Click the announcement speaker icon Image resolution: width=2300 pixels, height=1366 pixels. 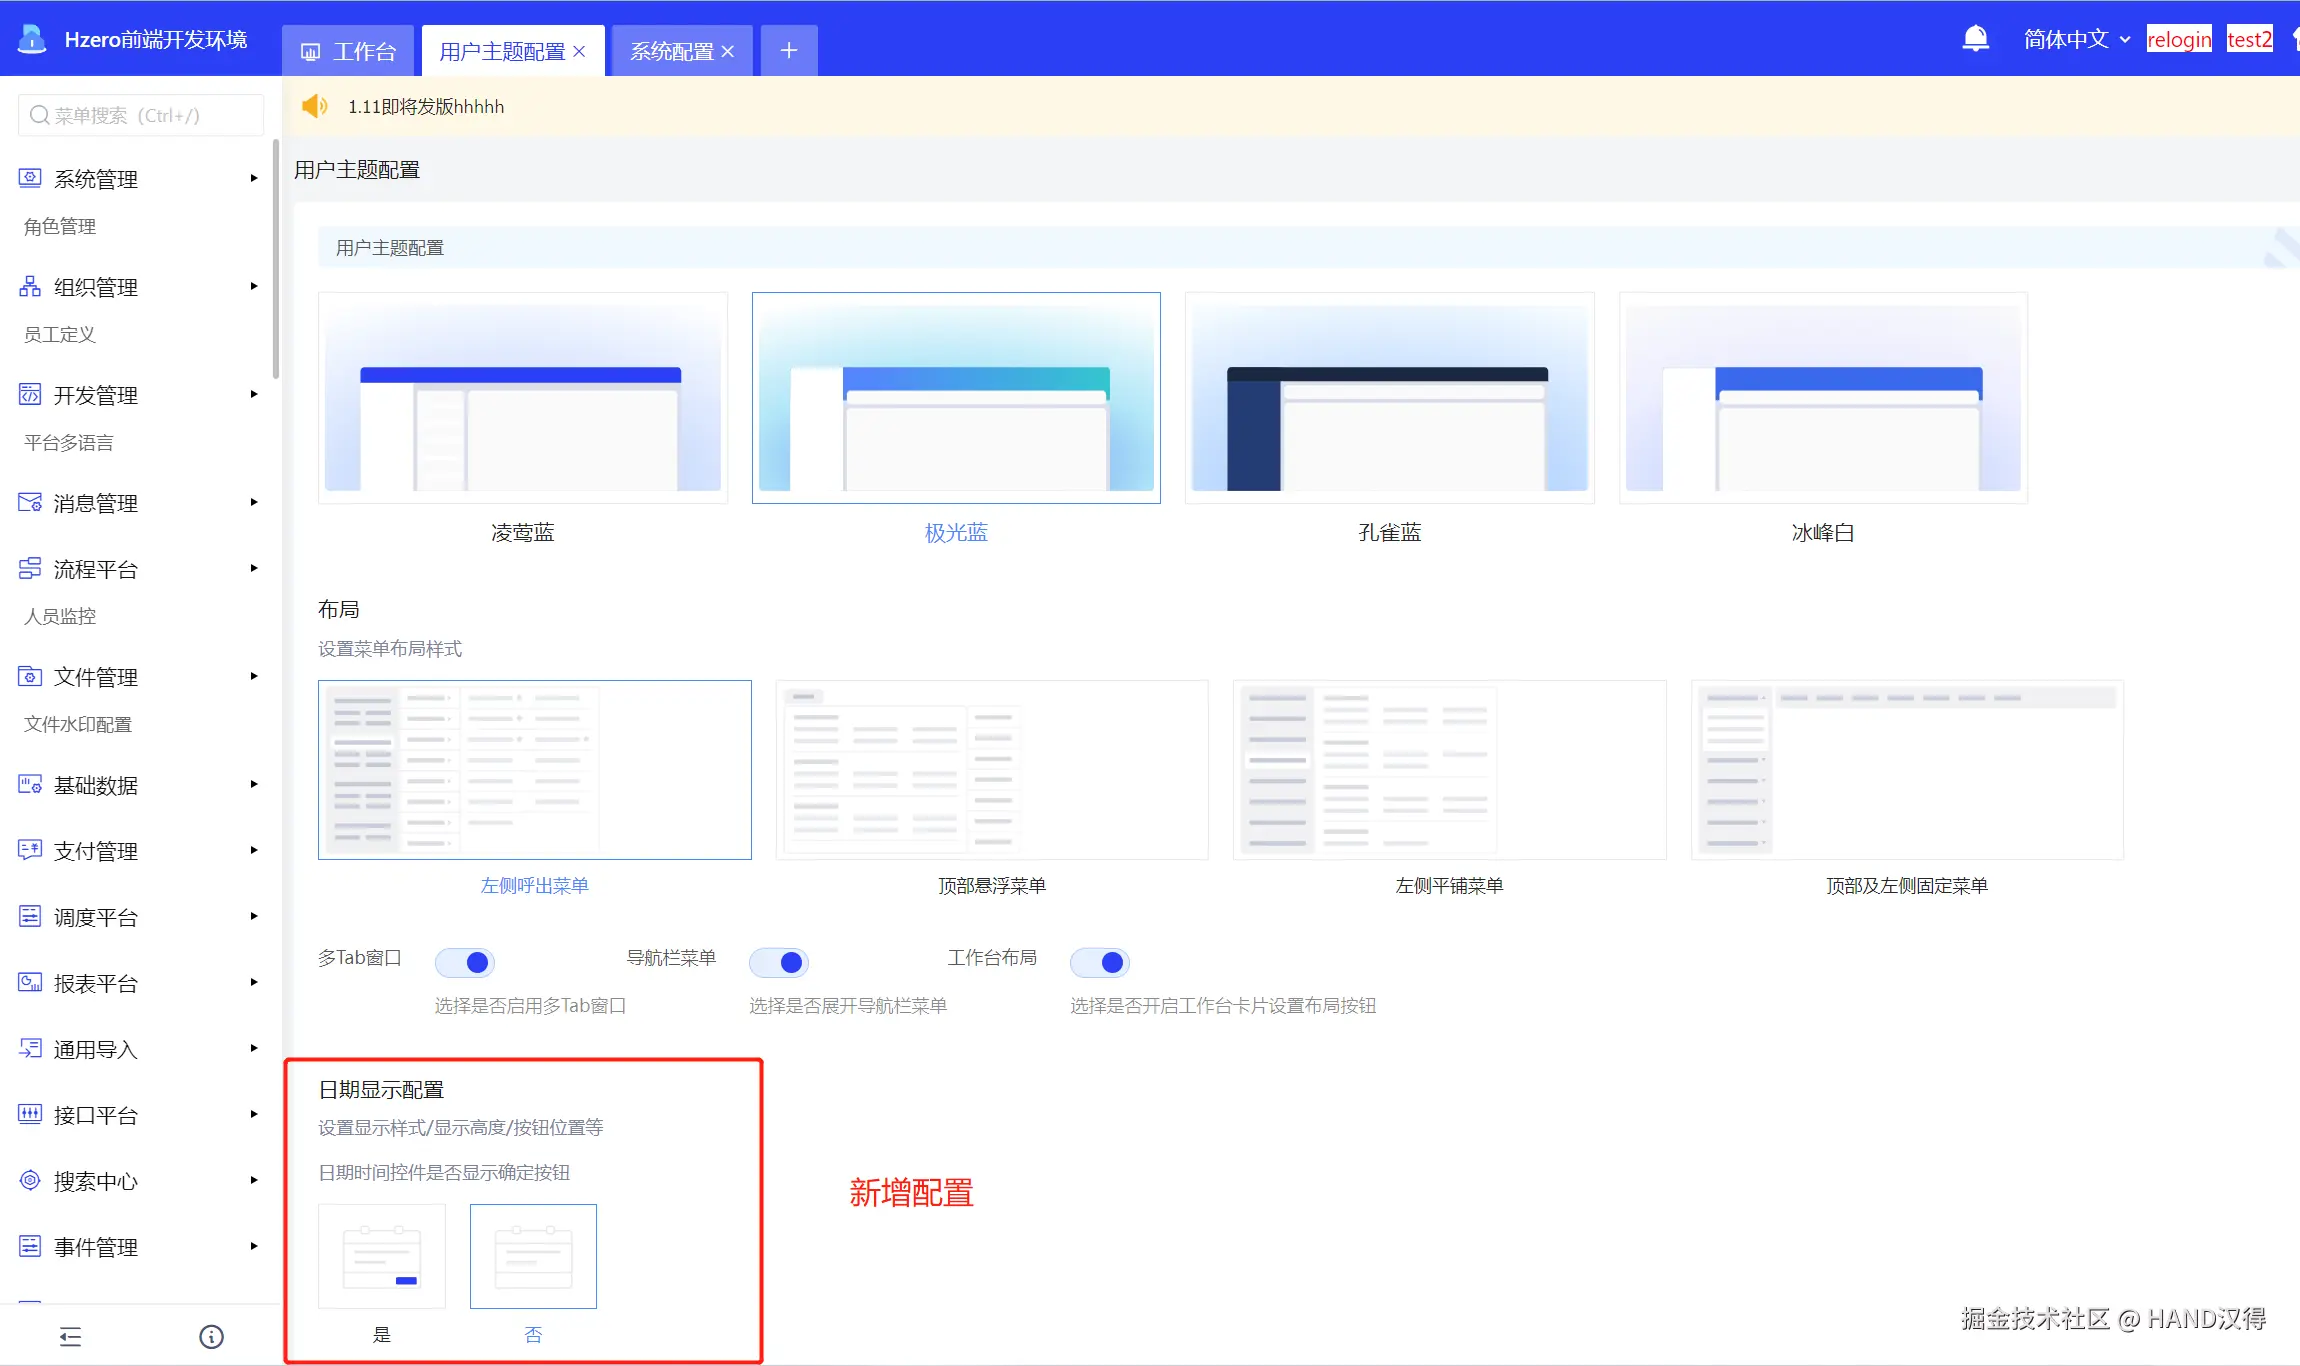click(315, 106)
